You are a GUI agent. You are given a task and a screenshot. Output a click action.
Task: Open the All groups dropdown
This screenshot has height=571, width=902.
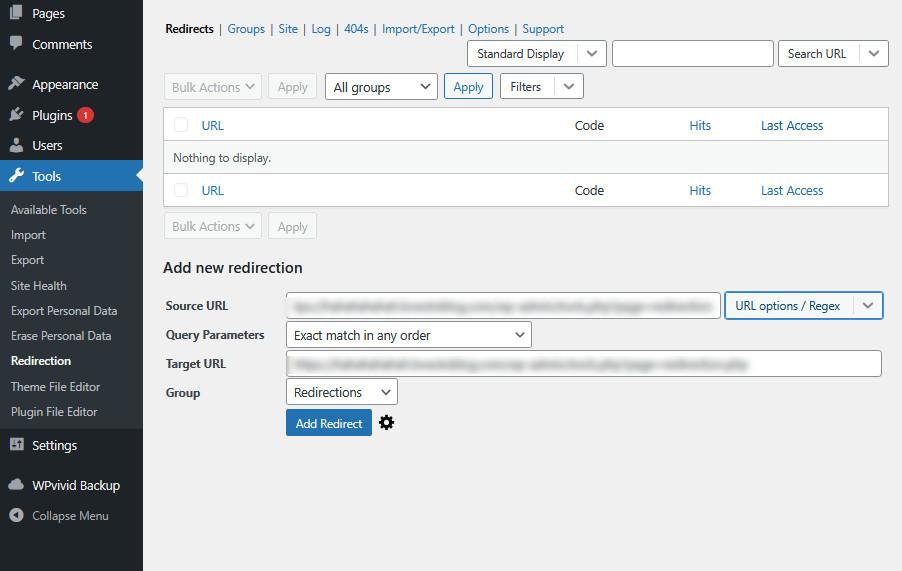(381, 87)
